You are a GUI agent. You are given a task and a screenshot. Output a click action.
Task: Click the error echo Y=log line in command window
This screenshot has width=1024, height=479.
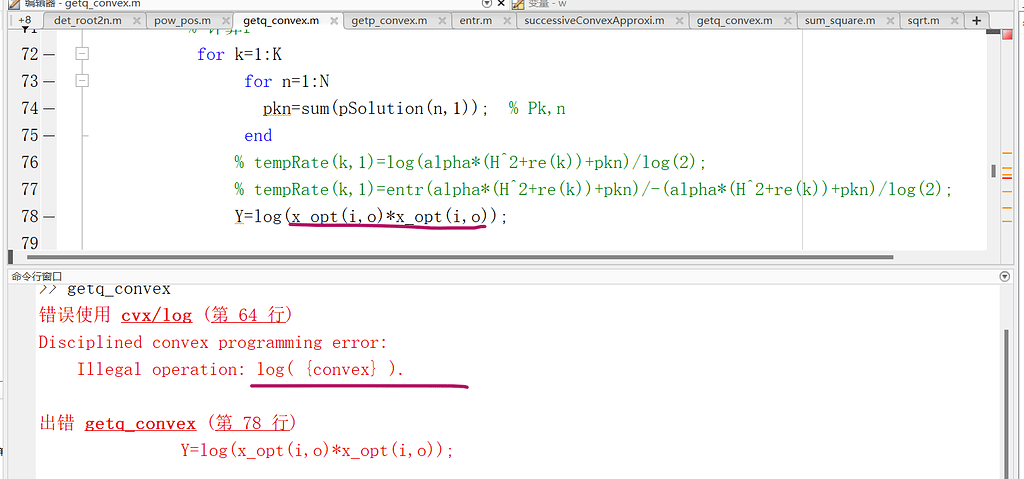[317, 451]
